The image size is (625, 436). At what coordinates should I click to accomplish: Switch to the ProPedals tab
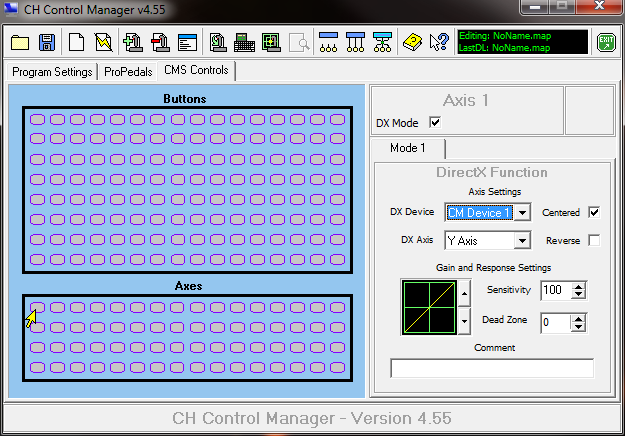point(128,72)
